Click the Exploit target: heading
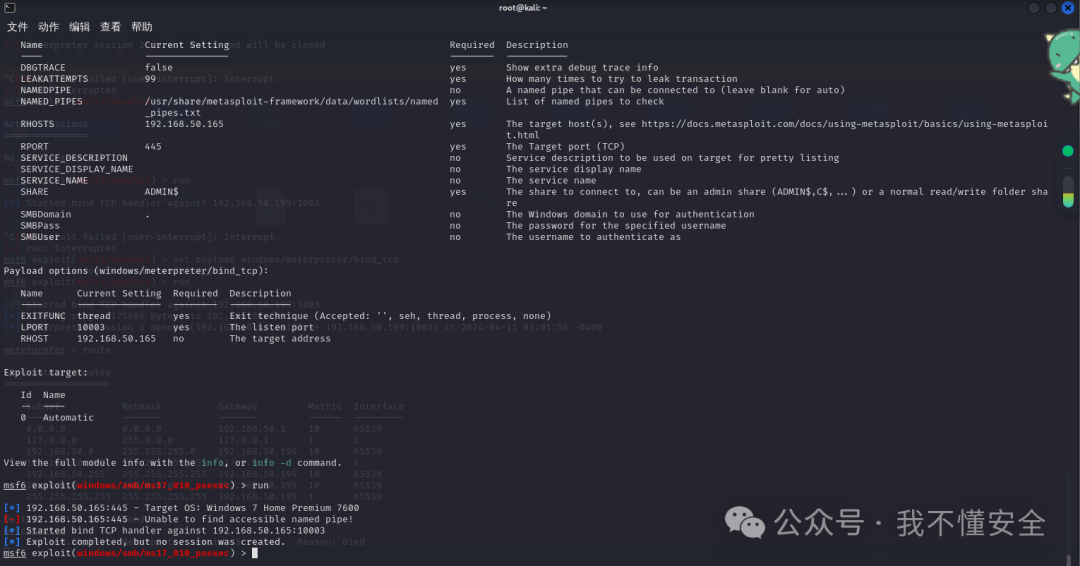The height and width of the screenshot is (566, 1080). click(45, 373)
